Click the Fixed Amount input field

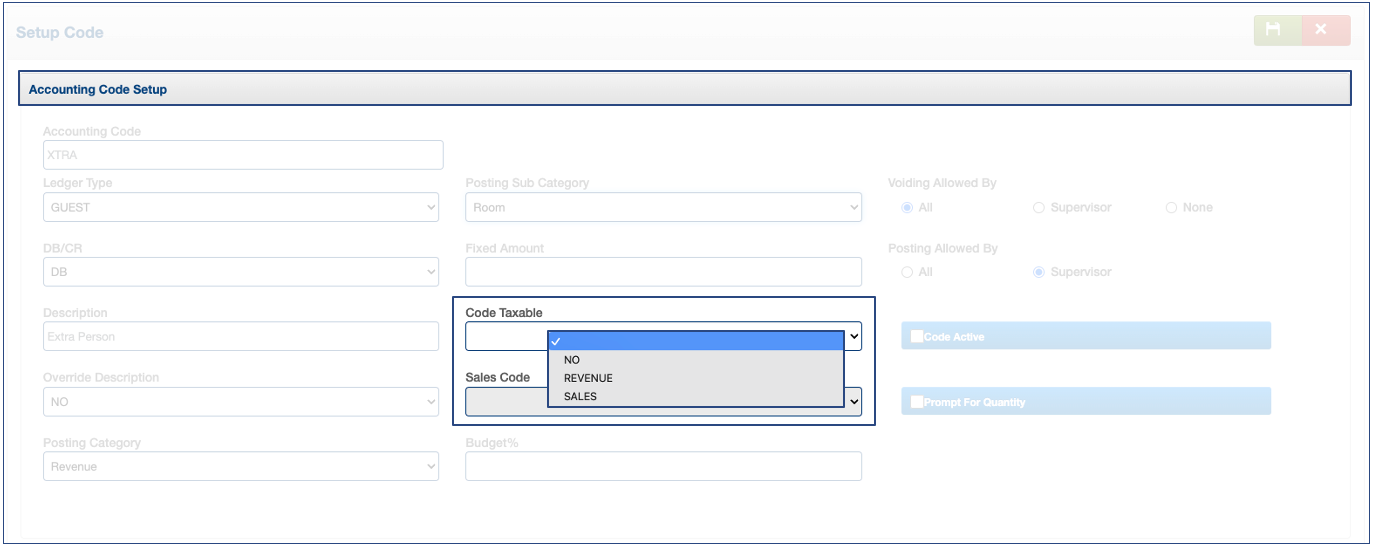662,272
